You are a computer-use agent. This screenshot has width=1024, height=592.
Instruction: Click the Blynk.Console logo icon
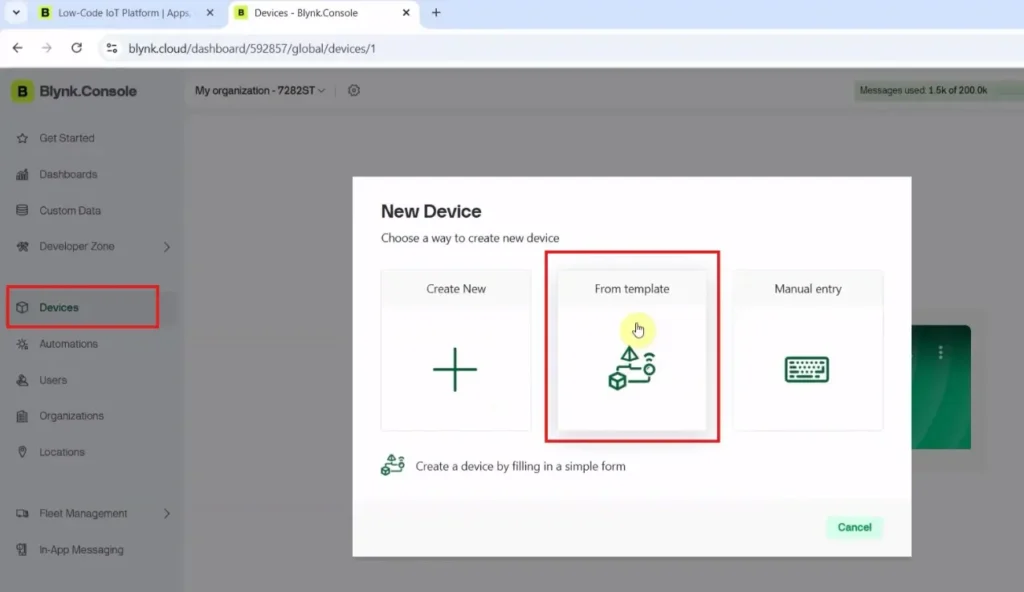point(21,91)
